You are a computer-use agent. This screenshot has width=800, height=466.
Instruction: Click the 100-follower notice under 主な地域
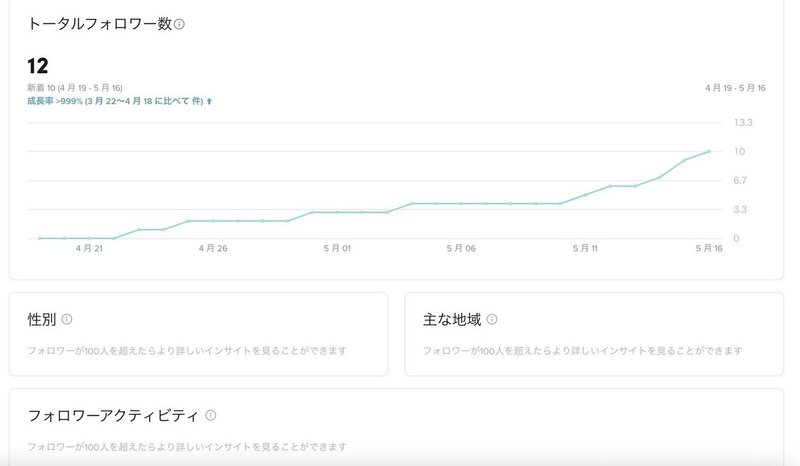(x=582, y=351)
